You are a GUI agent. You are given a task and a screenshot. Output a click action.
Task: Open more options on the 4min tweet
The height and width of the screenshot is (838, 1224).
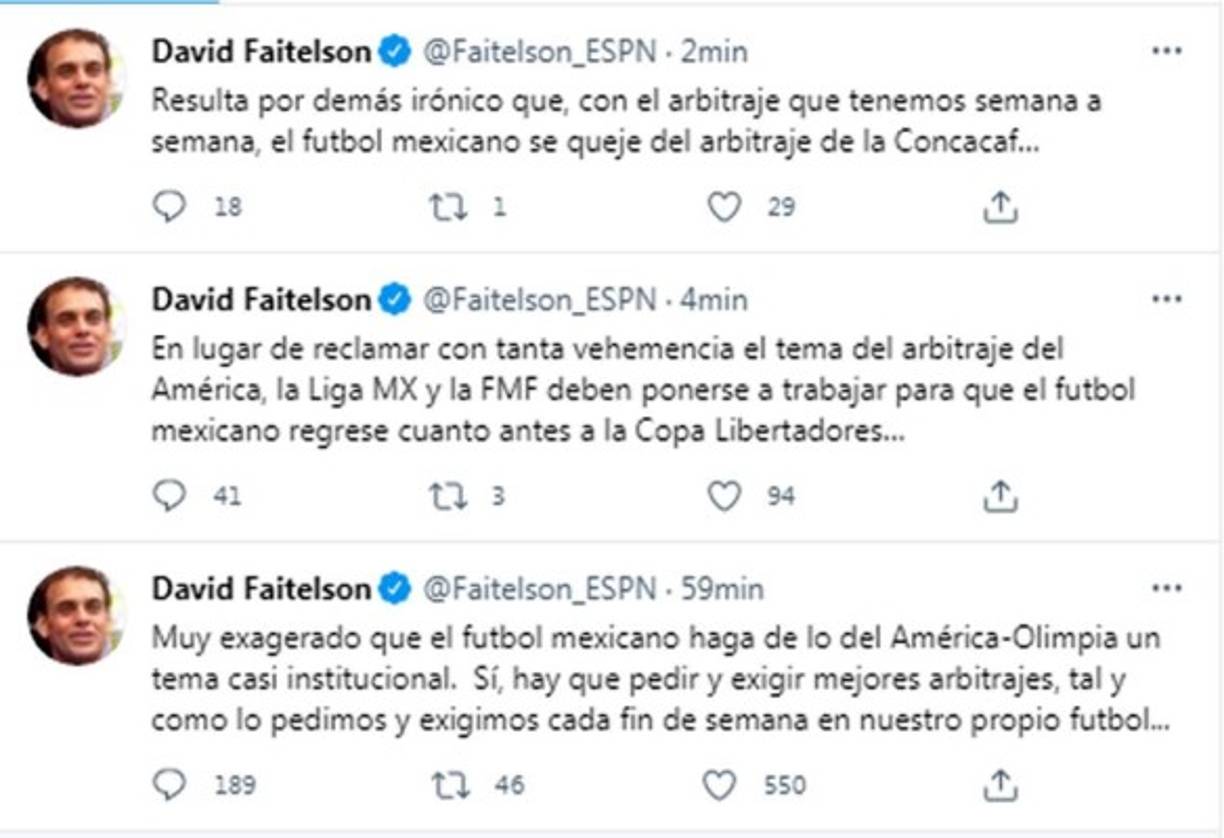[1166, 299]
